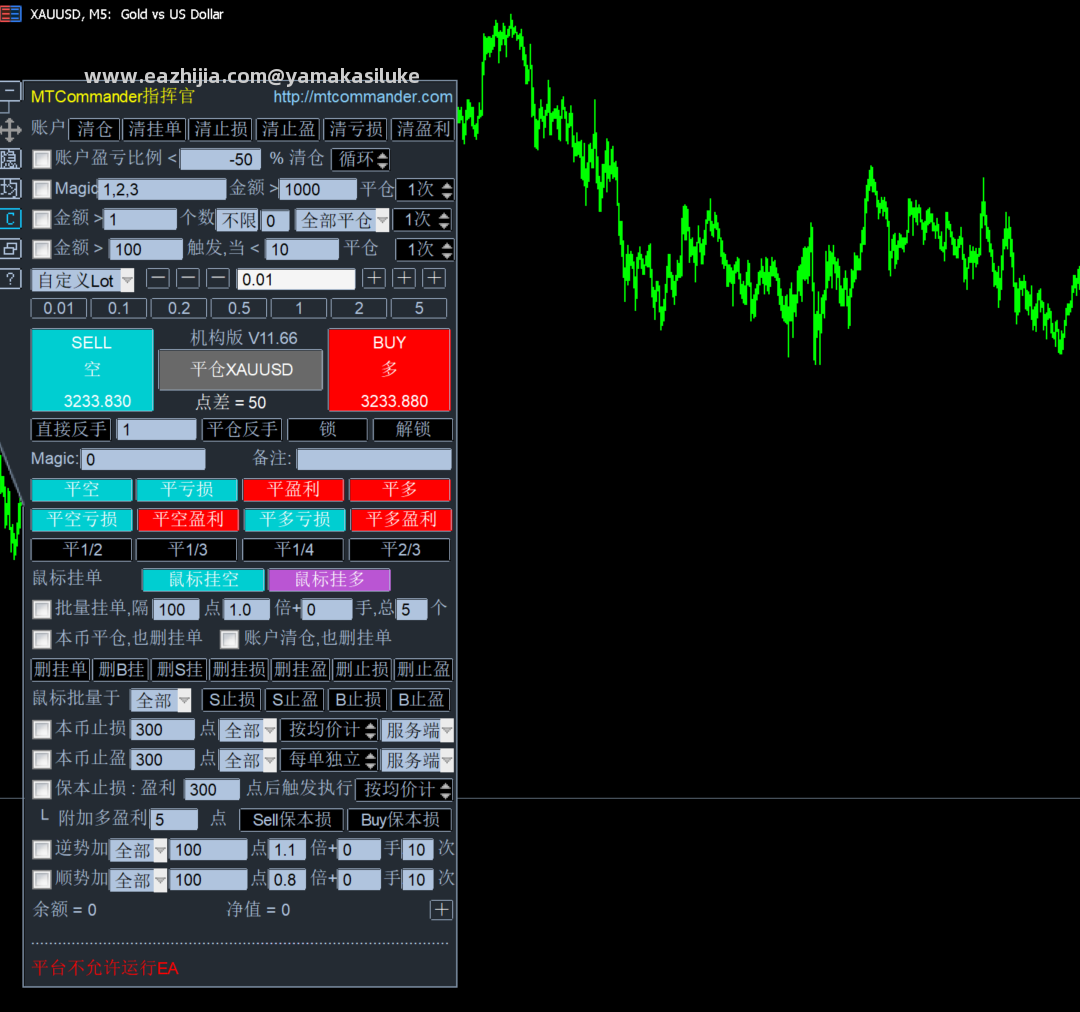Click 平仓XAUUSD button
The height and width of the screenshot is (1012, 1080).
pyautogui.click(x=241, y=370)
